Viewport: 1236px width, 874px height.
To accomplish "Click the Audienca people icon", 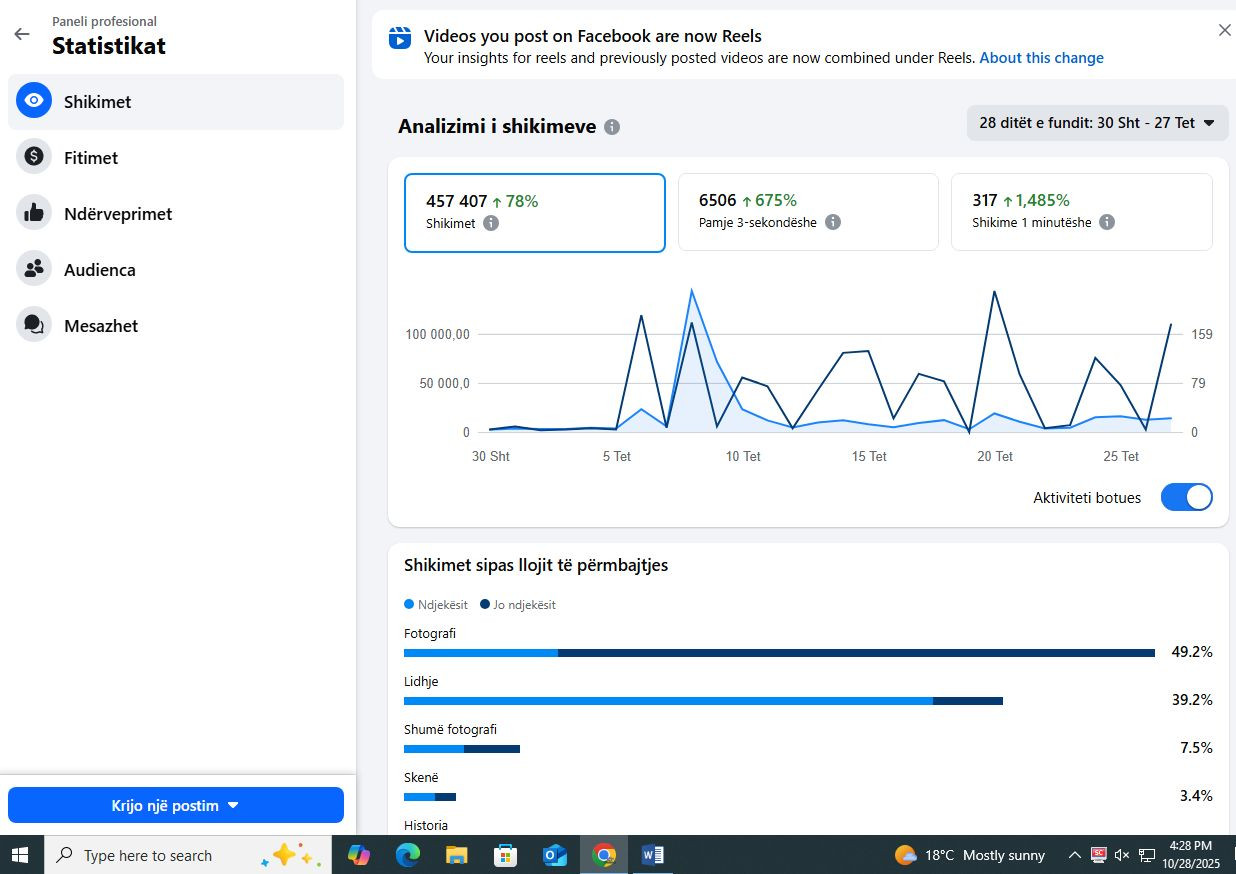I will click(x=34, y=269).
